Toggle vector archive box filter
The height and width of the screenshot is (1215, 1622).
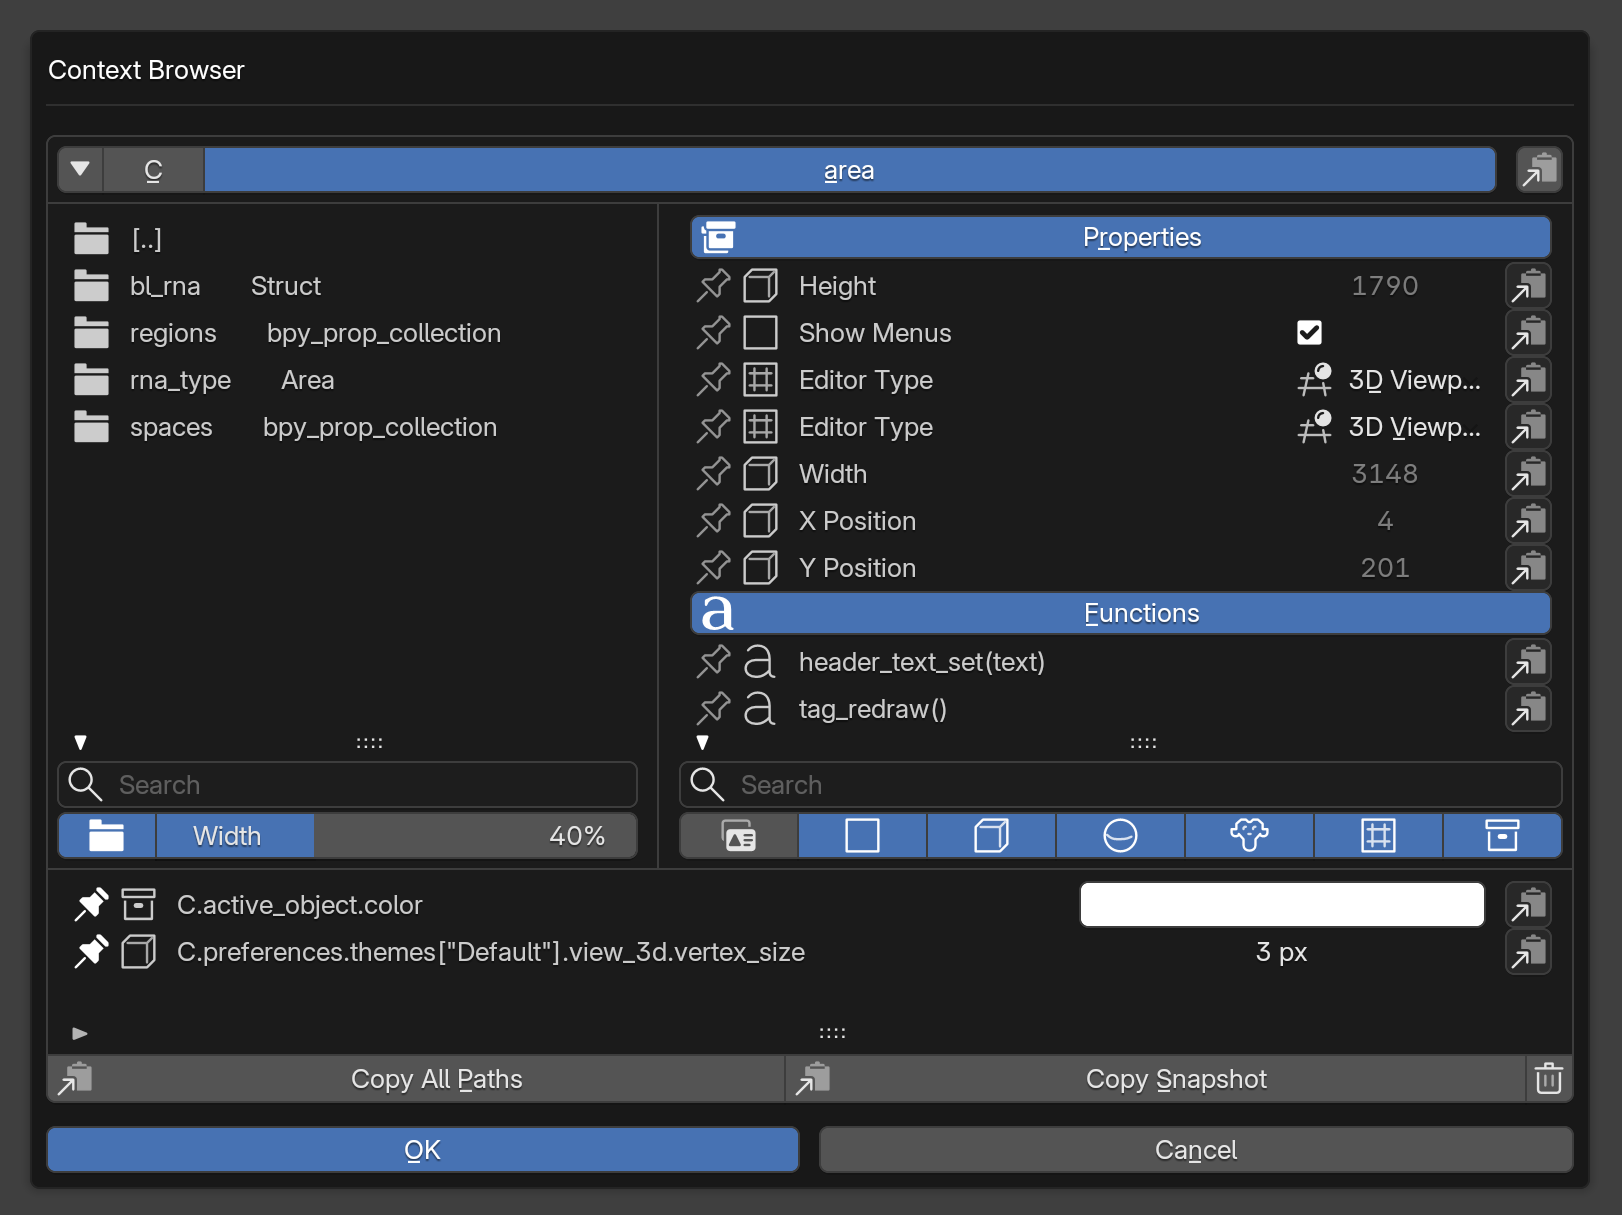point(1502,836)
